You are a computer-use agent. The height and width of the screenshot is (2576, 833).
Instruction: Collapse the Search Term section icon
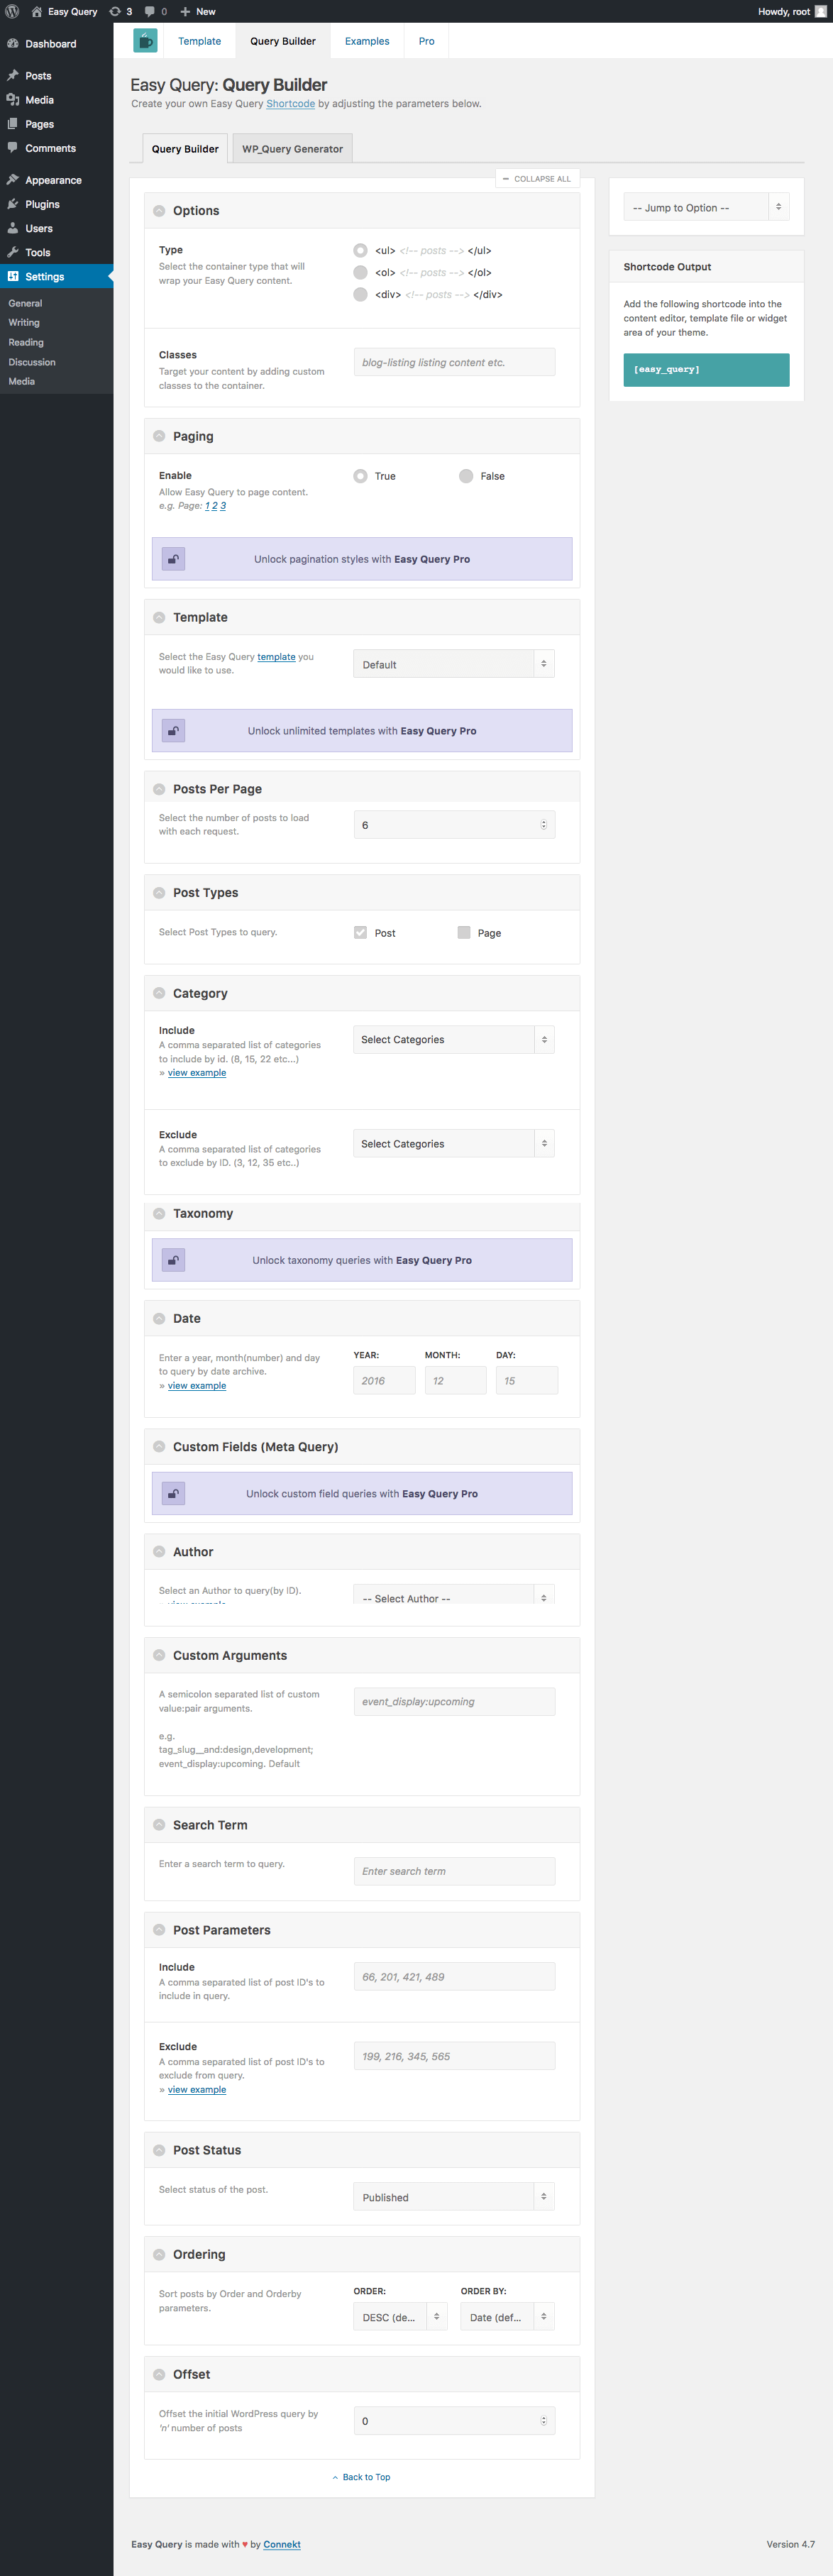pos(159,1825)
